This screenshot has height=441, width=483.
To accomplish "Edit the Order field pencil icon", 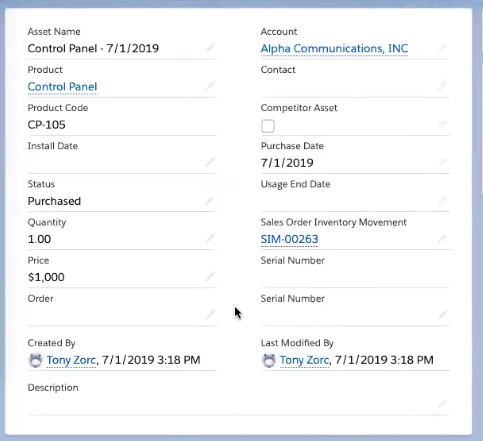I will pyautogui.click(x=210, y=314).
